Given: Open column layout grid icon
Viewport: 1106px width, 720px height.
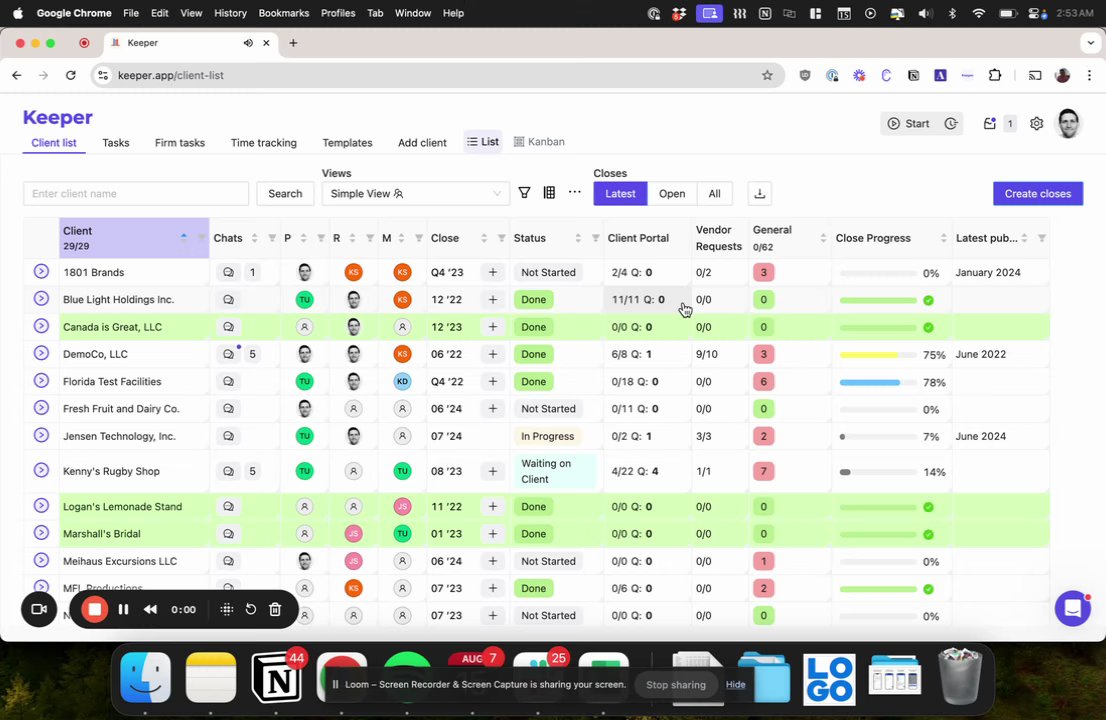Looking at the screenshot, I should [x=549, y=193].
